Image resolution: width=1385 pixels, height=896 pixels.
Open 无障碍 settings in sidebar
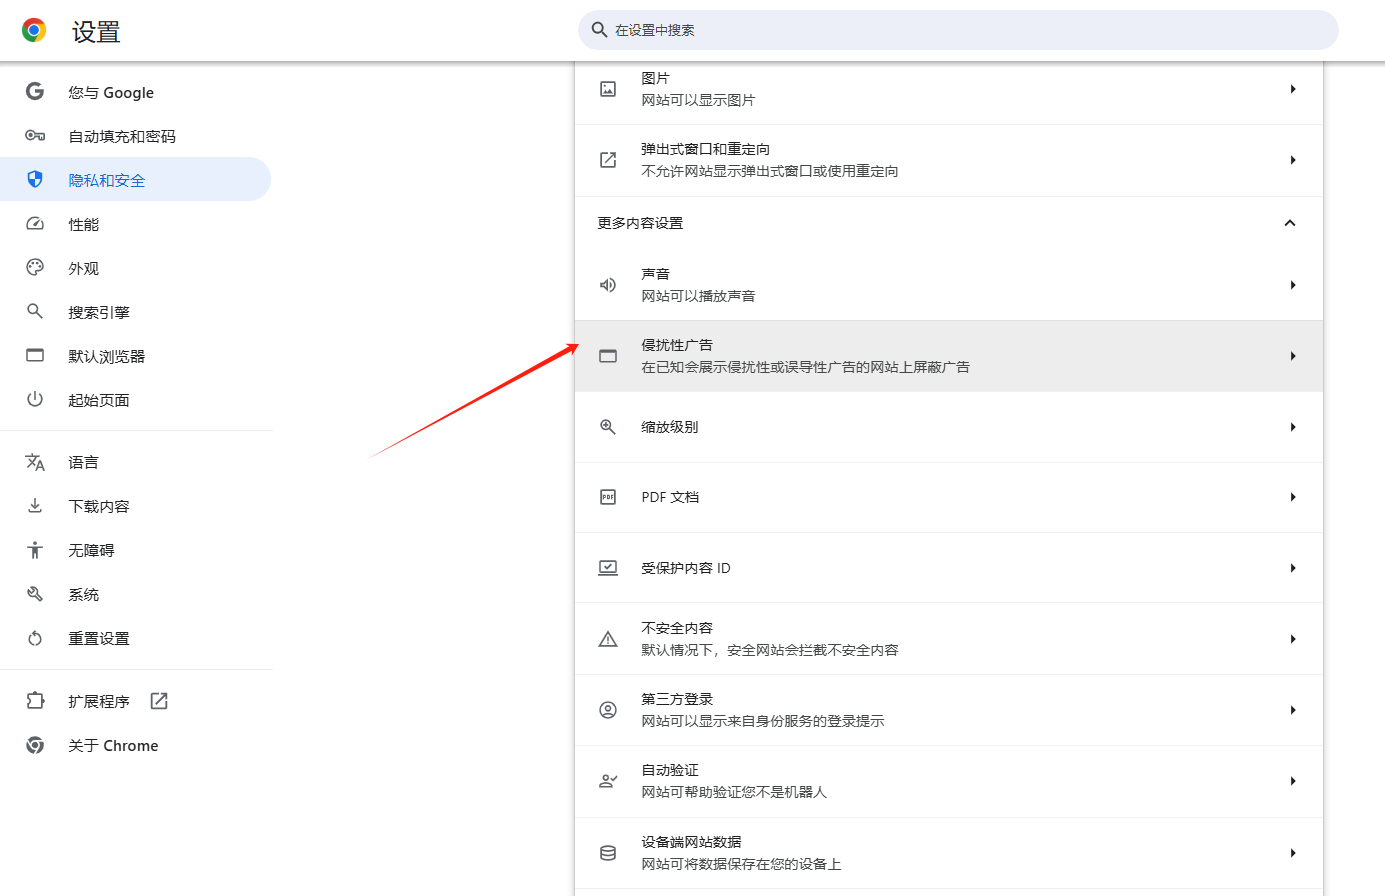point(135,550)
